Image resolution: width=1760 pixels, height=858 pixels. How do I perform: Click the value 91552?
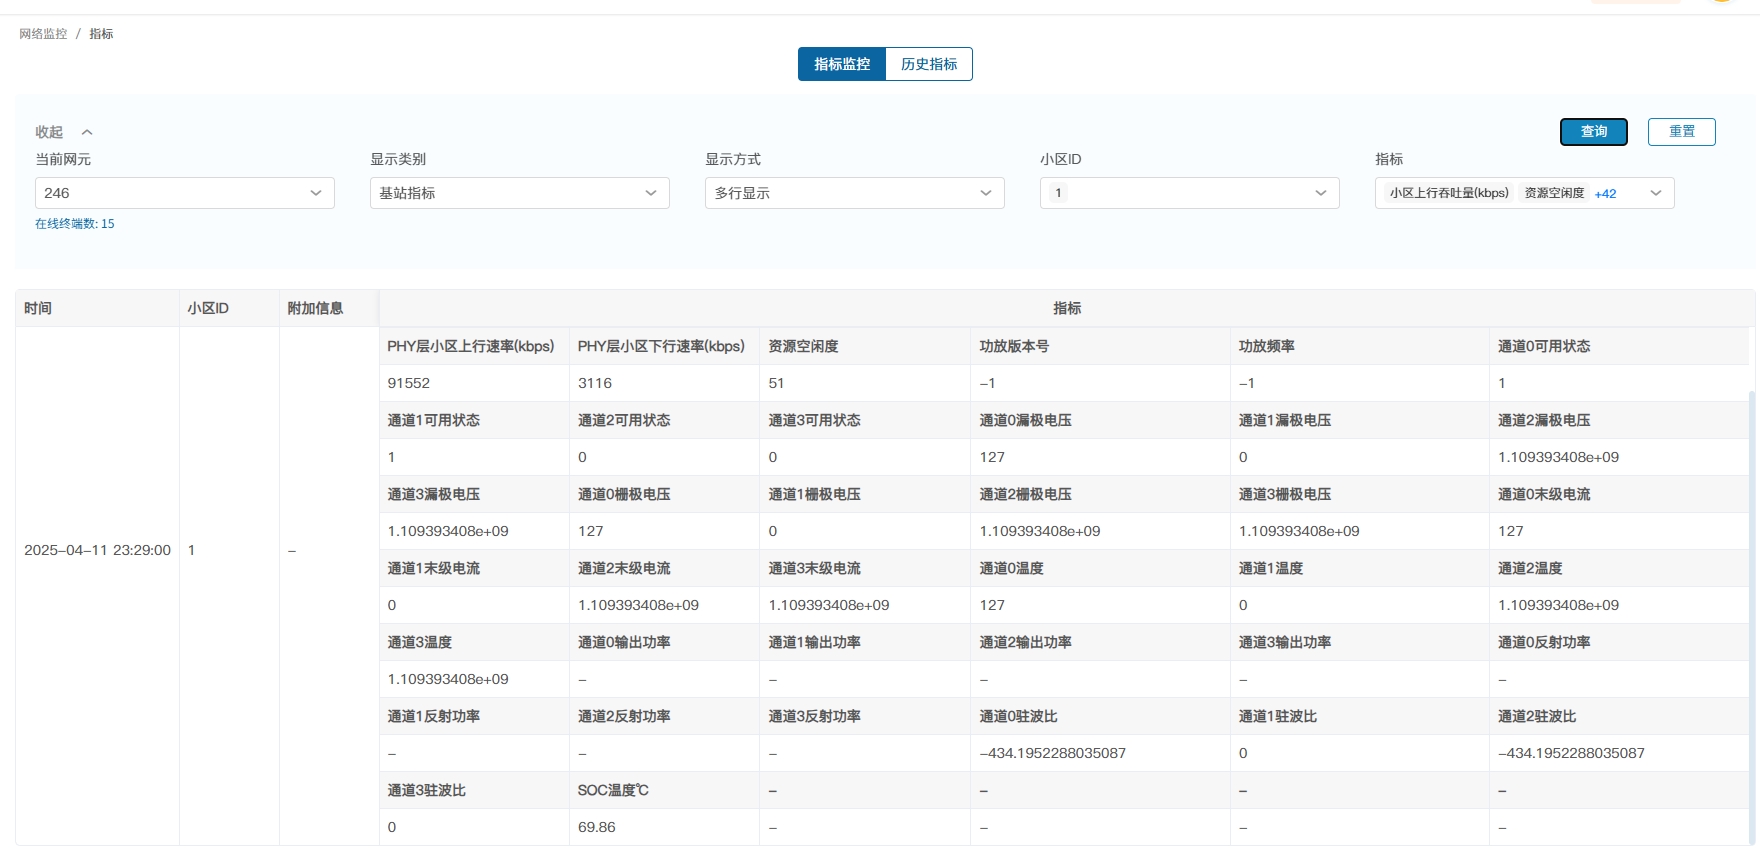[409, 383]
